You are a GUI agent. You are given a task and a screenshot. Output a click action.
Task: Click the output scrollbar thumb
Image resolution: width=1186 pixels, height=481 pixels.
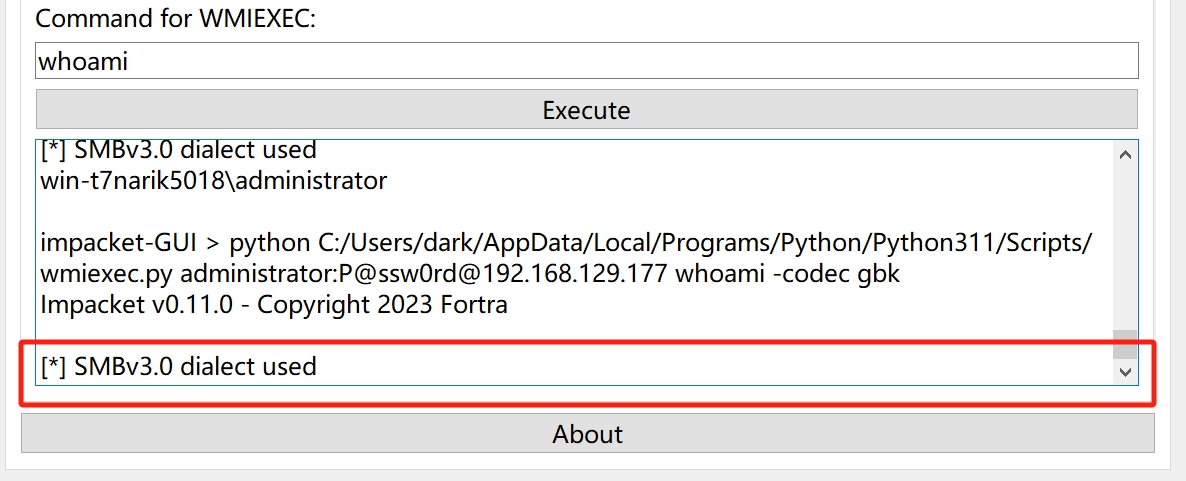pos(1125,344)
